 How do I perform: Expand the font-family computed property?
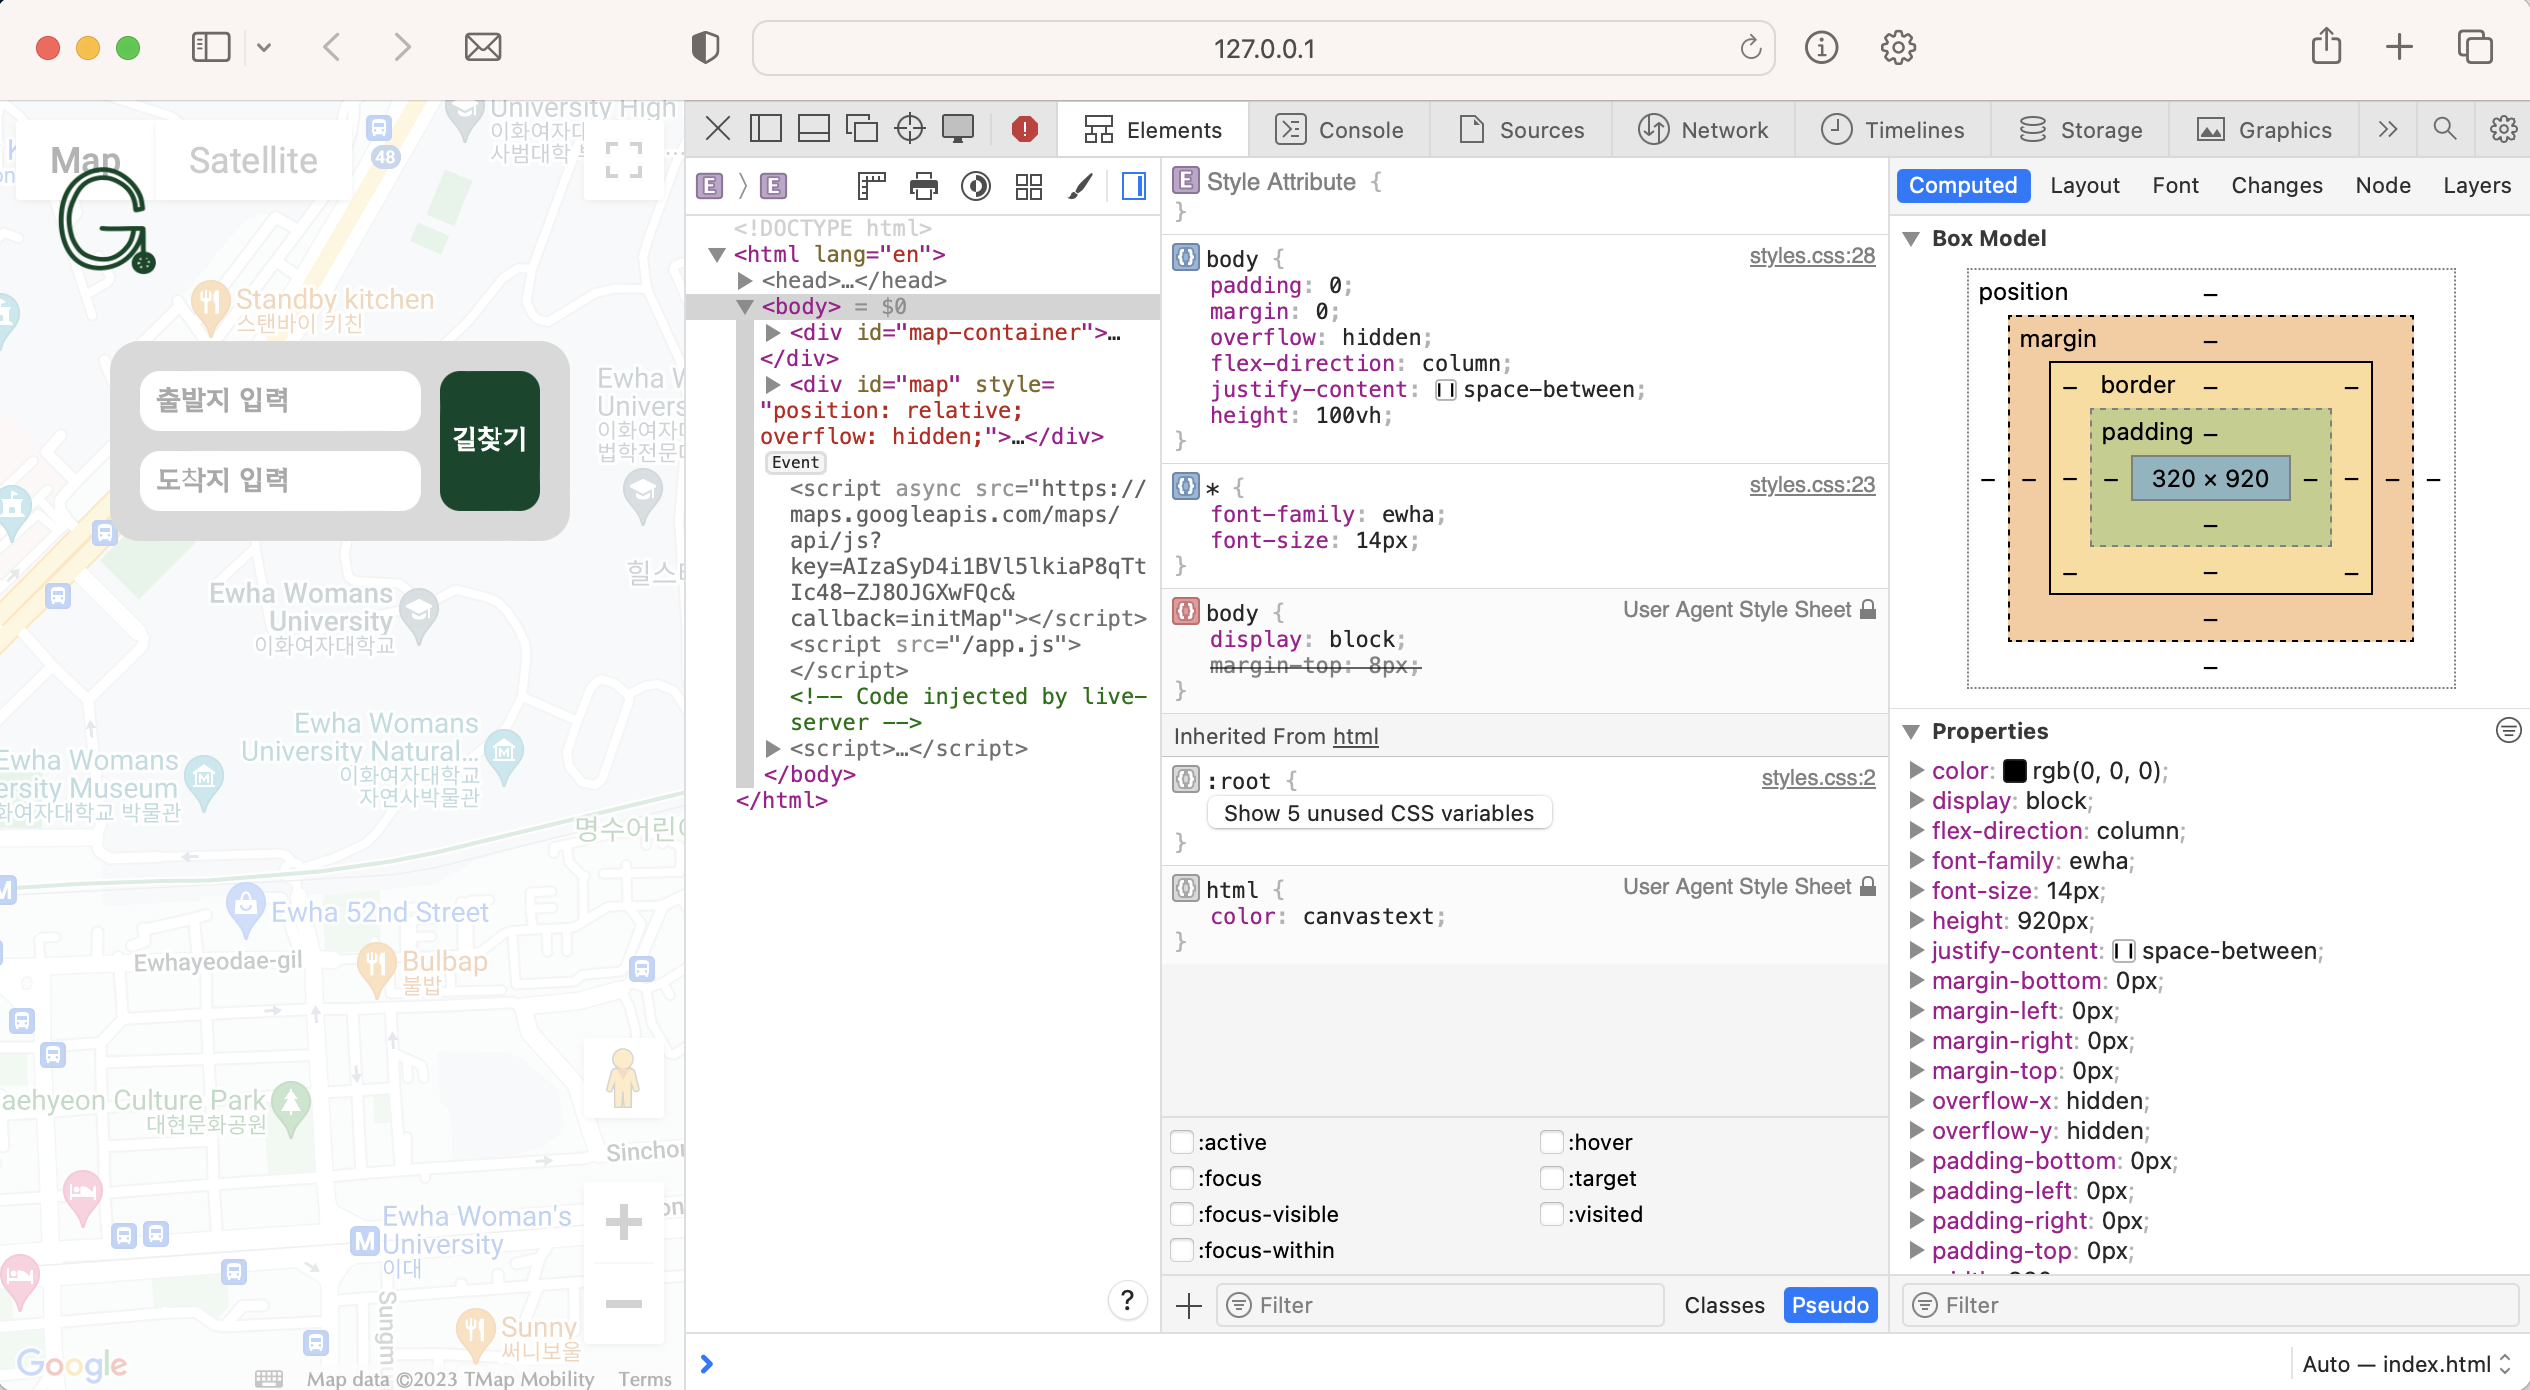coord(1916,861)
